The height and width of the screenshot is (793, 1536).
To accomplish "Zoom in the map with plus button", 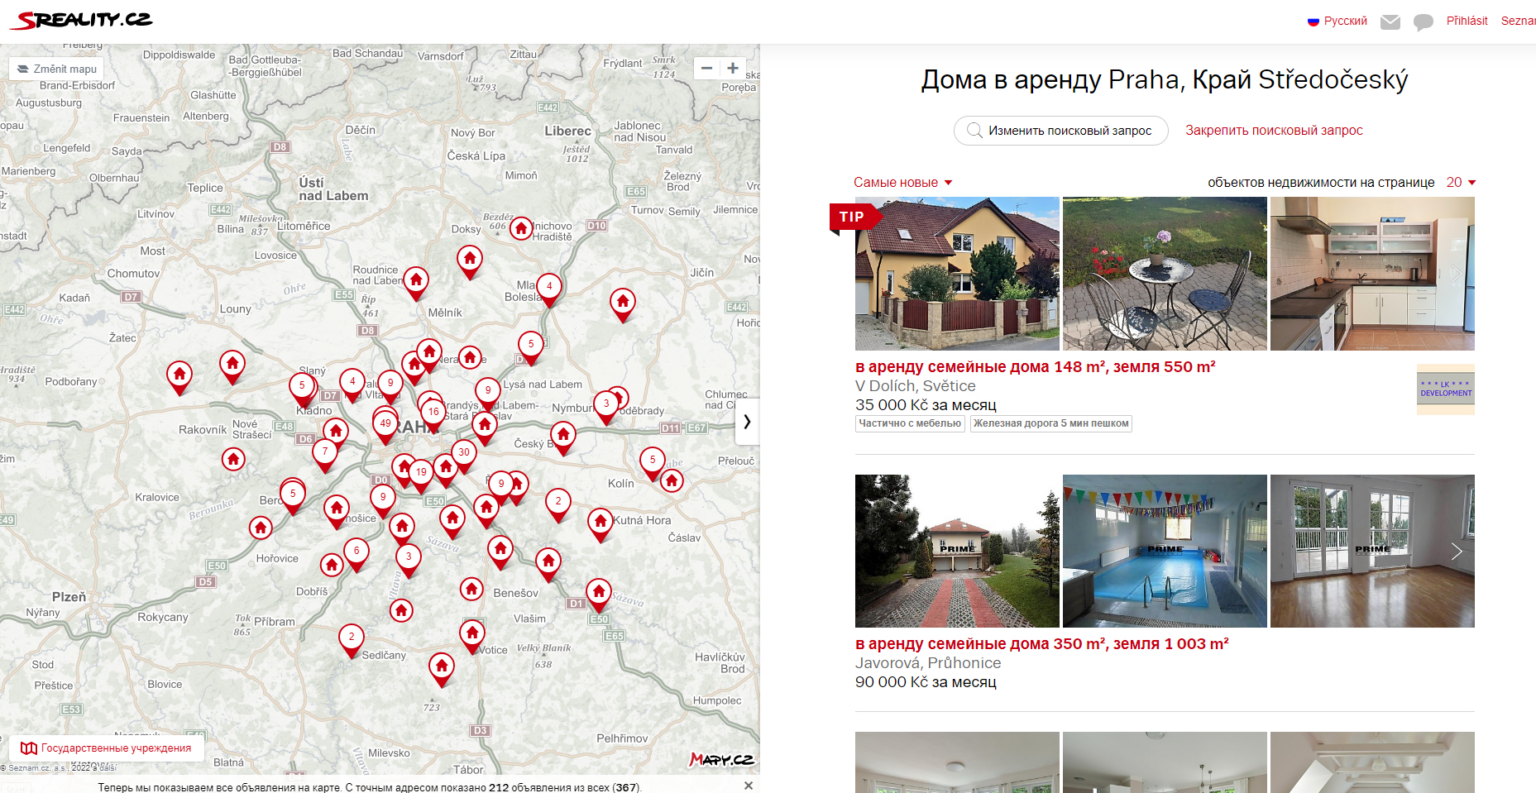I will click(x=733, y=68).
